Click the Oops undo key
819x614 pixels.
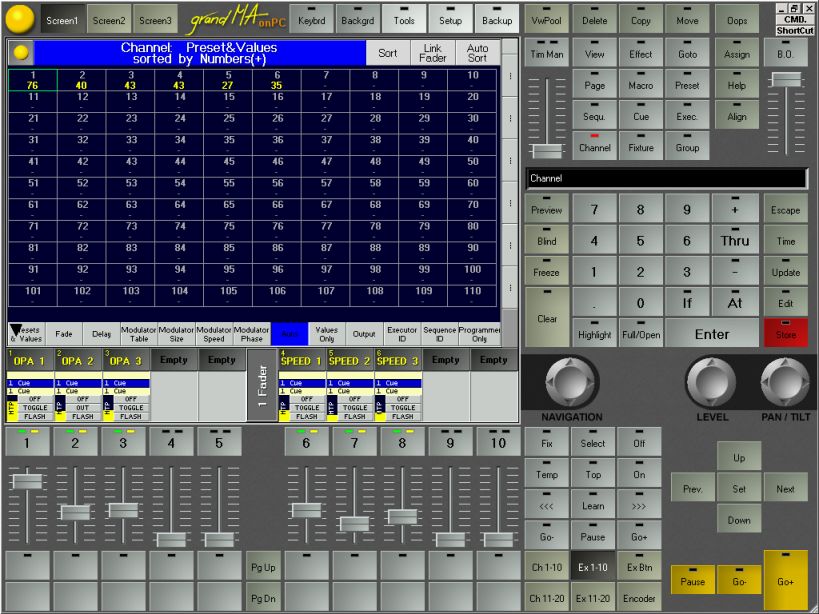tap(736, 19)
